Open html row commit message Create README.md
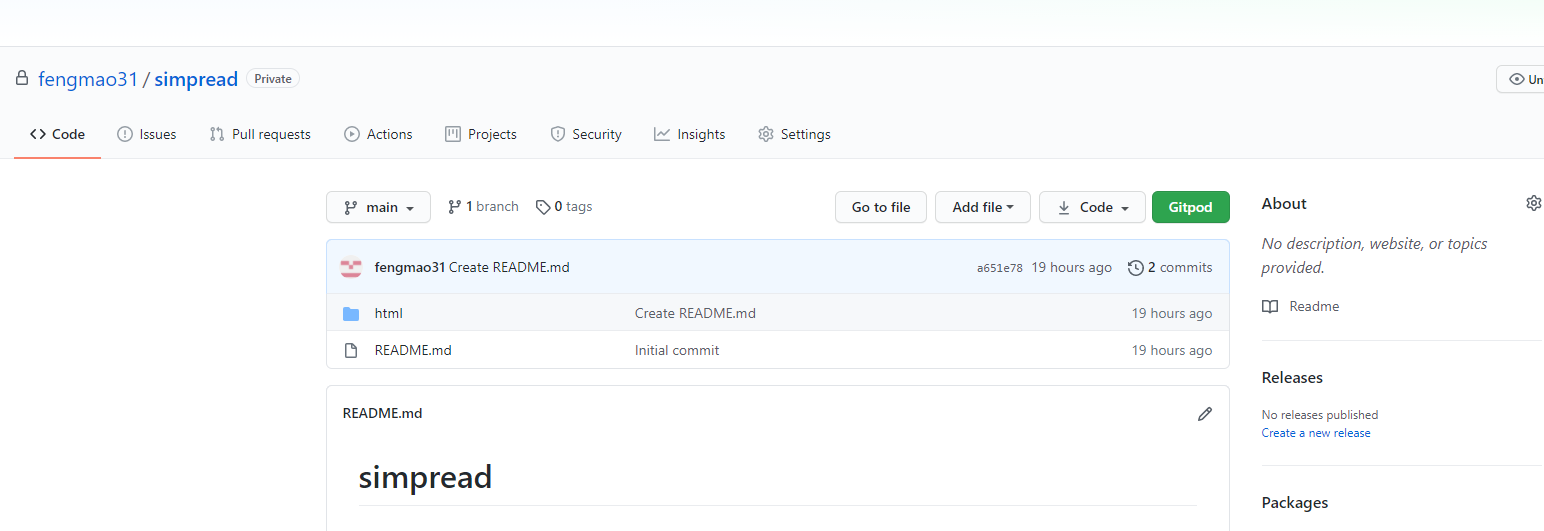 (x=695, y=313)
